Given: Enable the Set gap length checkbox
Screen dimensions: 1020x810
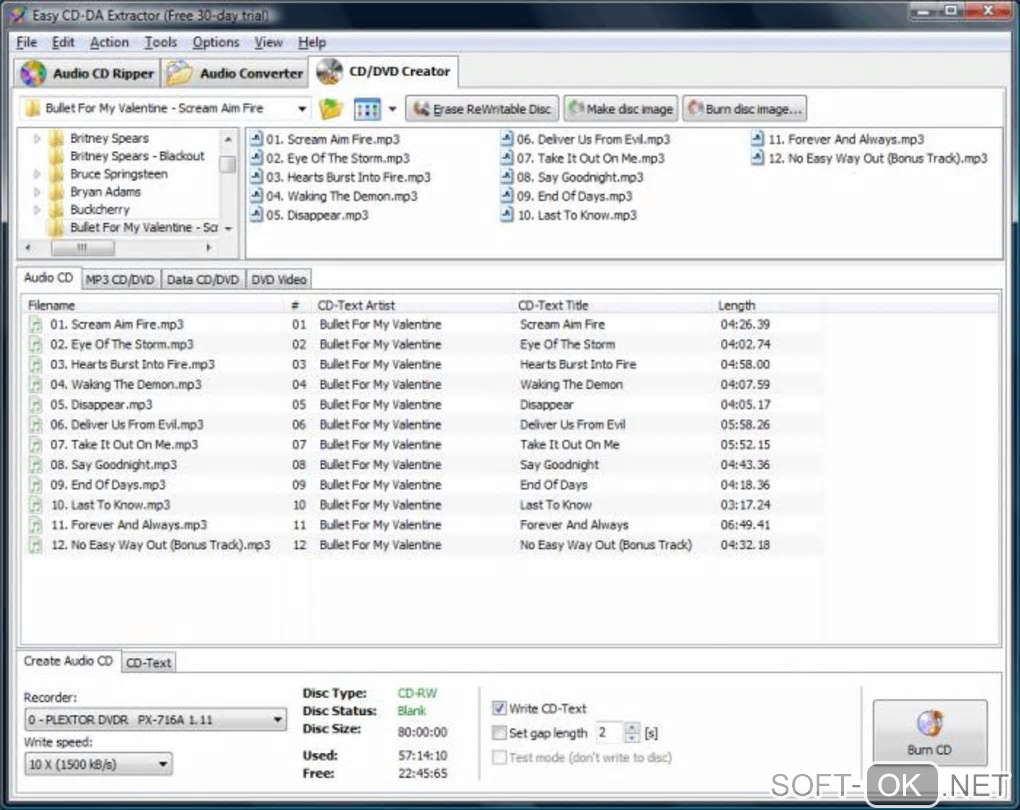Looking at the screenshot, I should point(499,733).
